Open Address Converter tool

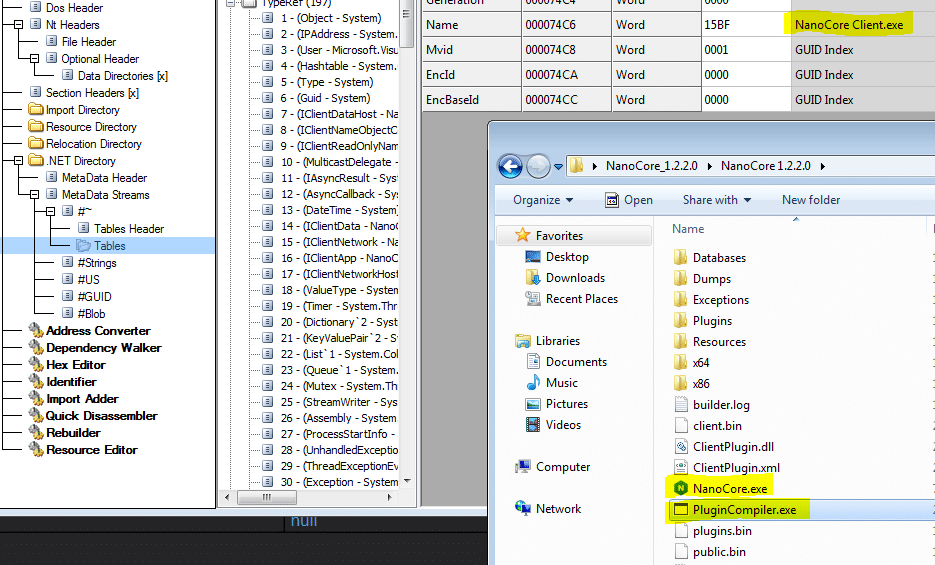(x=98, y=331)
